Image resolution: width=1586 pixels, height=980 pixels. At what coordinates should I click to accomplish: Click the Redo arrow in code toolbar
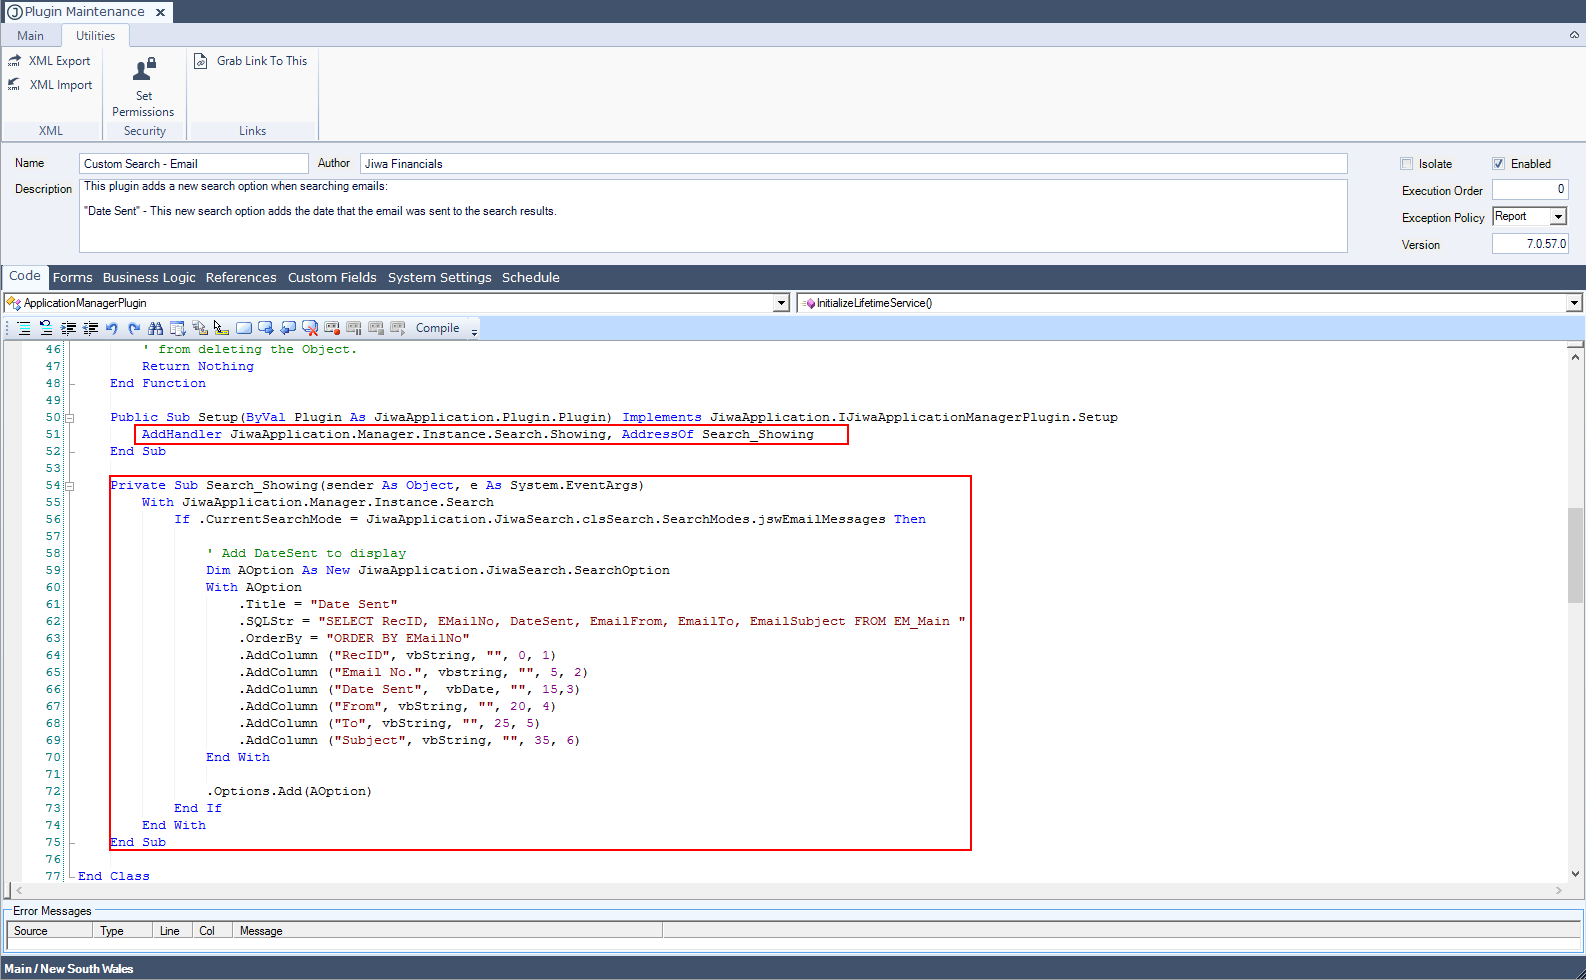click(134, 328)
